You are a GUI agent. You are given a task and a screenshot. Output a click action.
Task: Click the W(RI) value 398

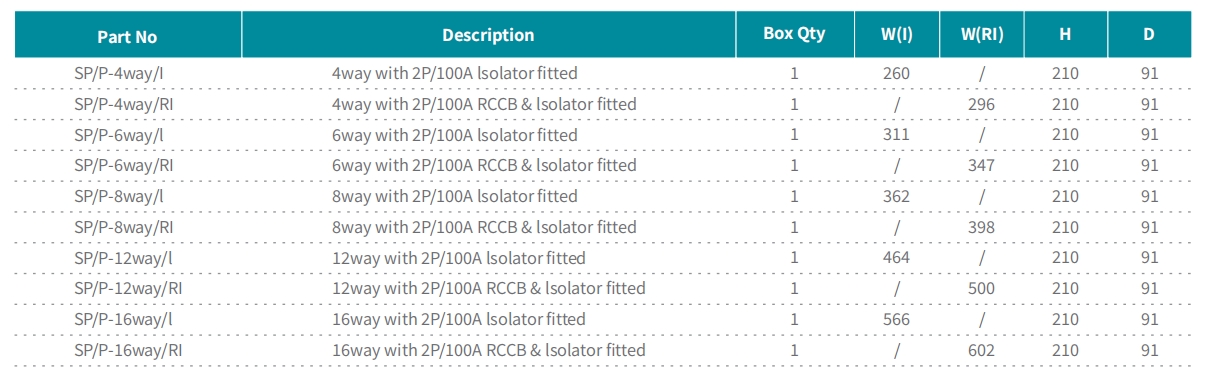(x=982, y=228)
